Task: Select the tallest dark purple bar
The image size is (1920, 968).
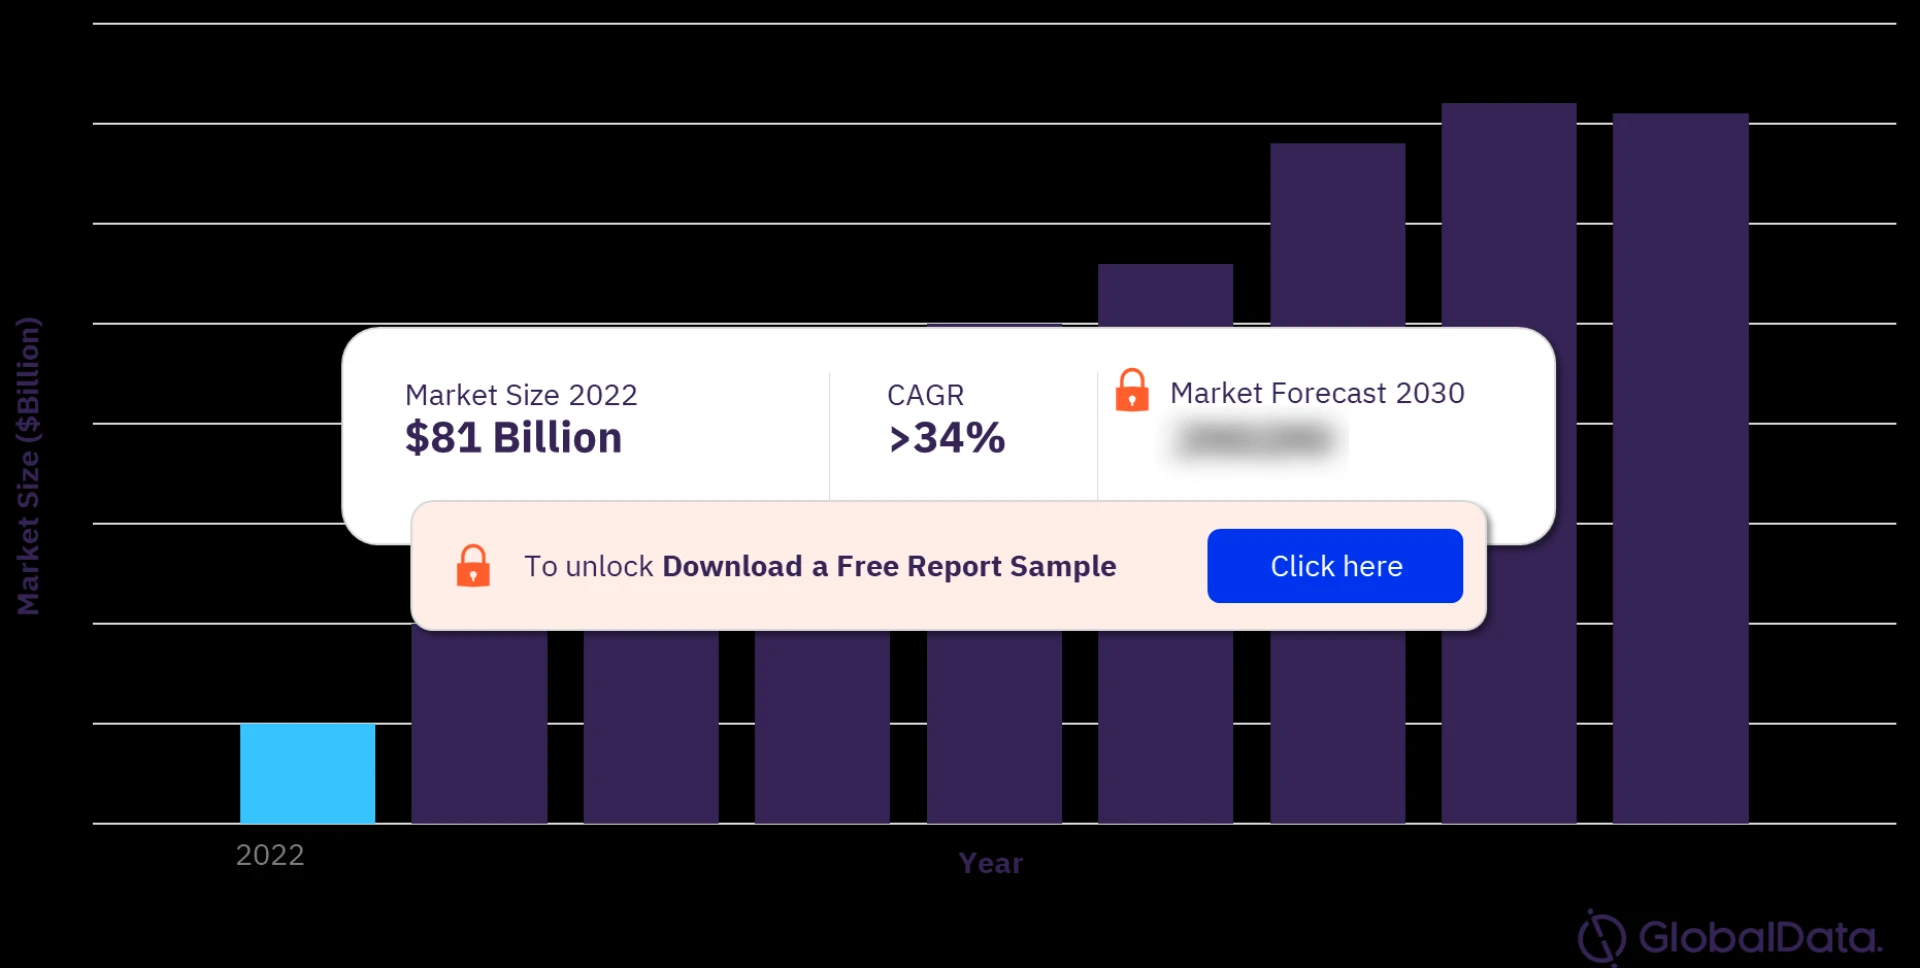Action: 1508,220
